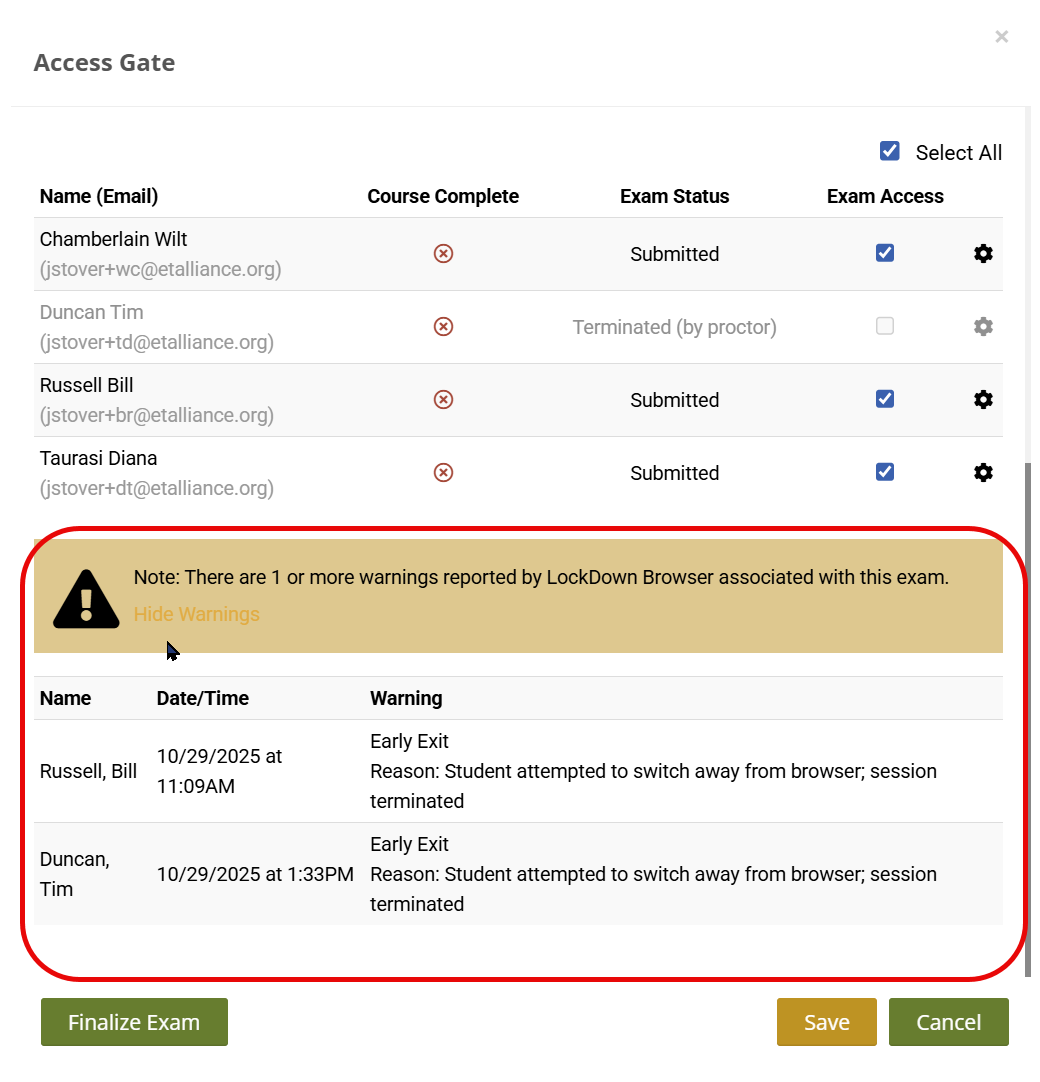The image size is (1040, 1082).
Task: Click Course Complete X icon for Taurasi Diana
Action: coord(443,473)
